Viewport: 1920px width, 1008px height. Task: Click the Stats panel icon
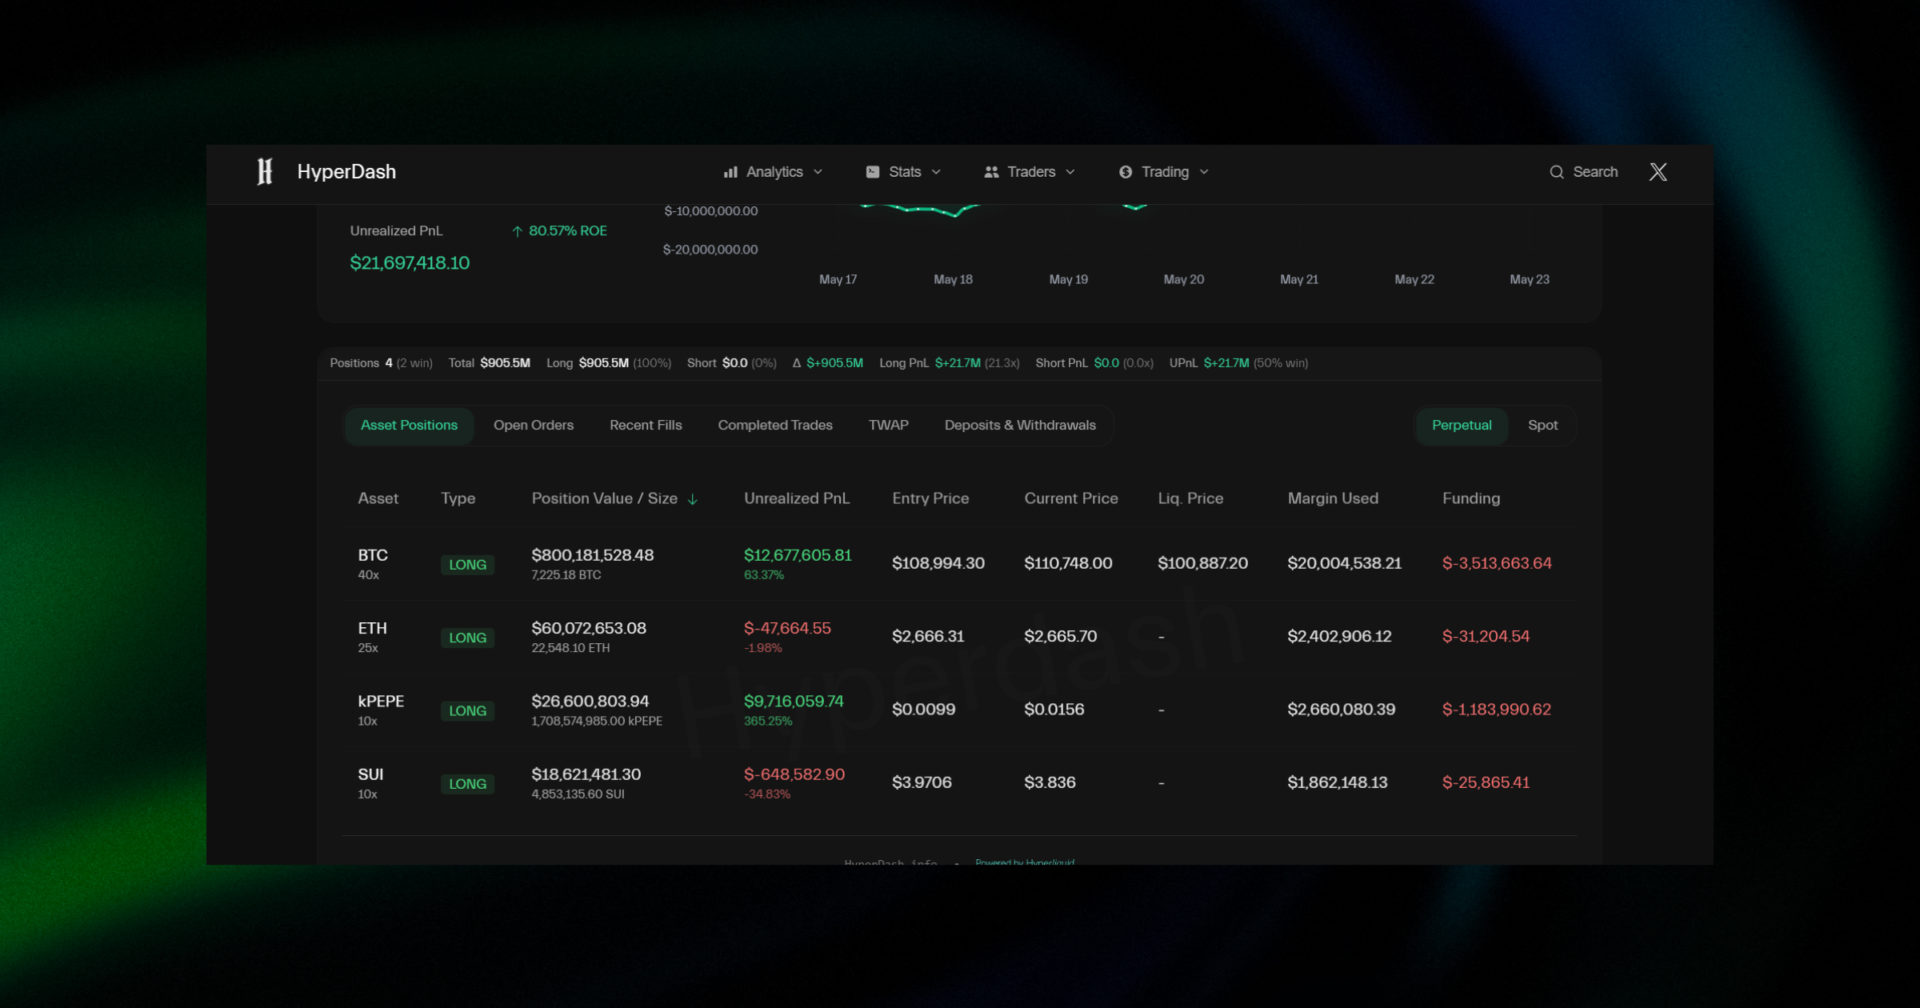coord(871,172)
